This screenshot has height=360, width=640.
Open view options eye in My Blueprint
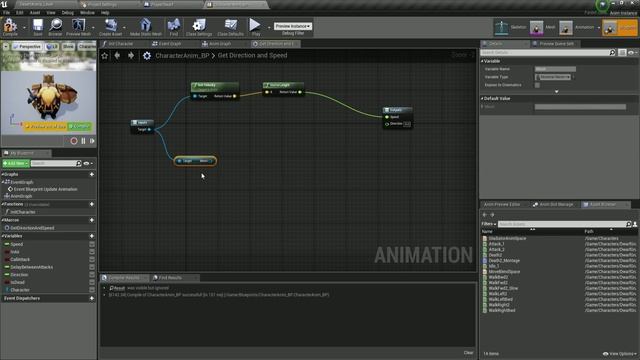click(x=88, y=163)
